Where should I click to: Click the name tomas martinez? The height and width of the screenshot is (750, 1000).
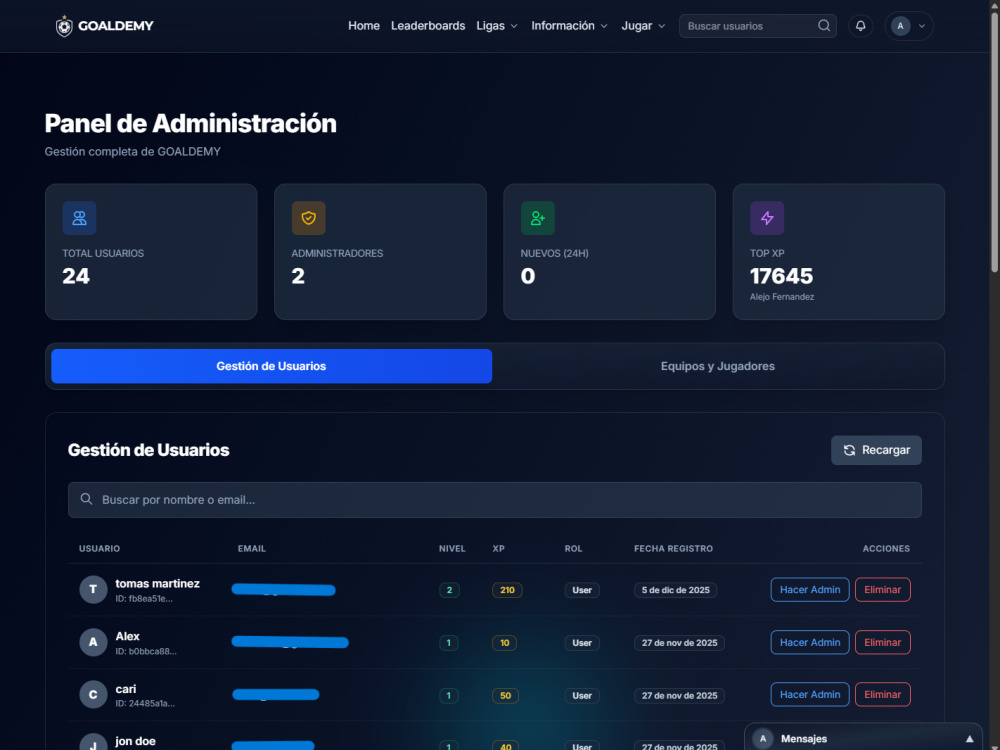[x=158, y=584]
